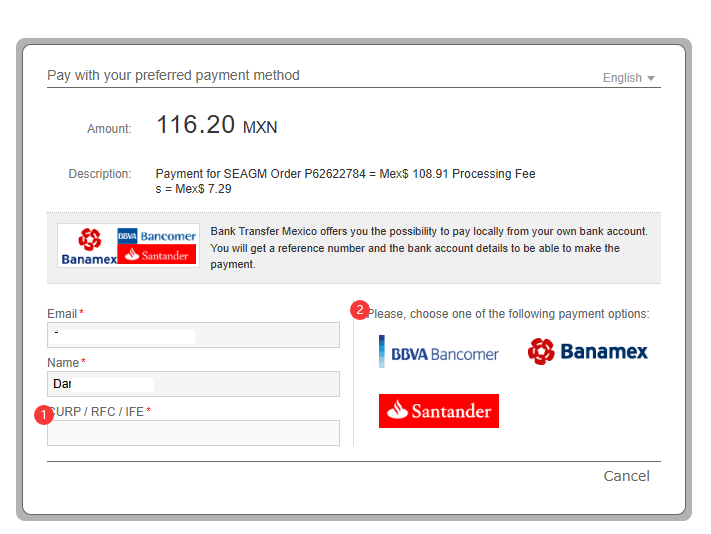Click the Name input field
711x534 pixels.
click(x=193, y=384)
